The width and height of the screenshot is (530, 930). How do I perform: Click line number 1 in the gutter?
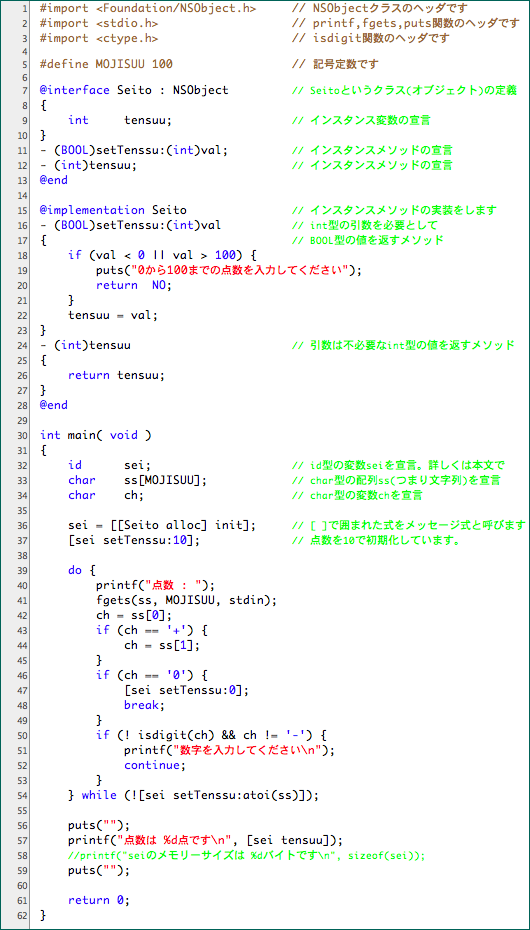pos(23,9)
